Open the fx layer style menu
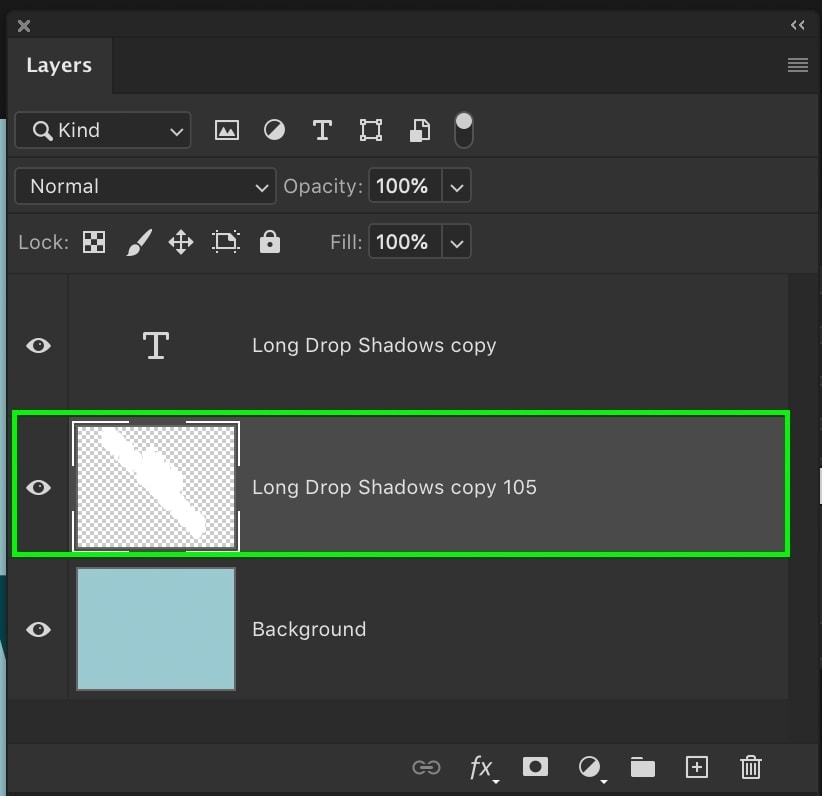The width and height of the screenshot is (822, 796). [x=482, y=768]
